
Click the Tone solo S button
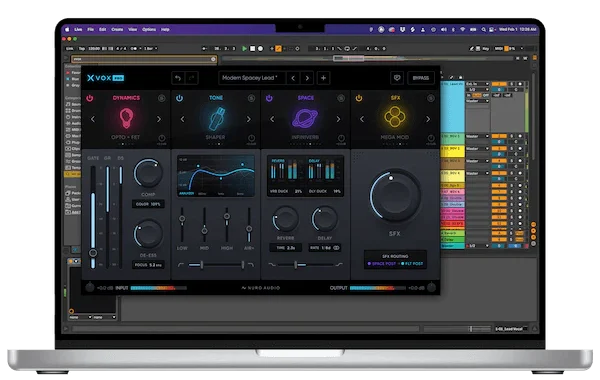(x=251, y=98)
